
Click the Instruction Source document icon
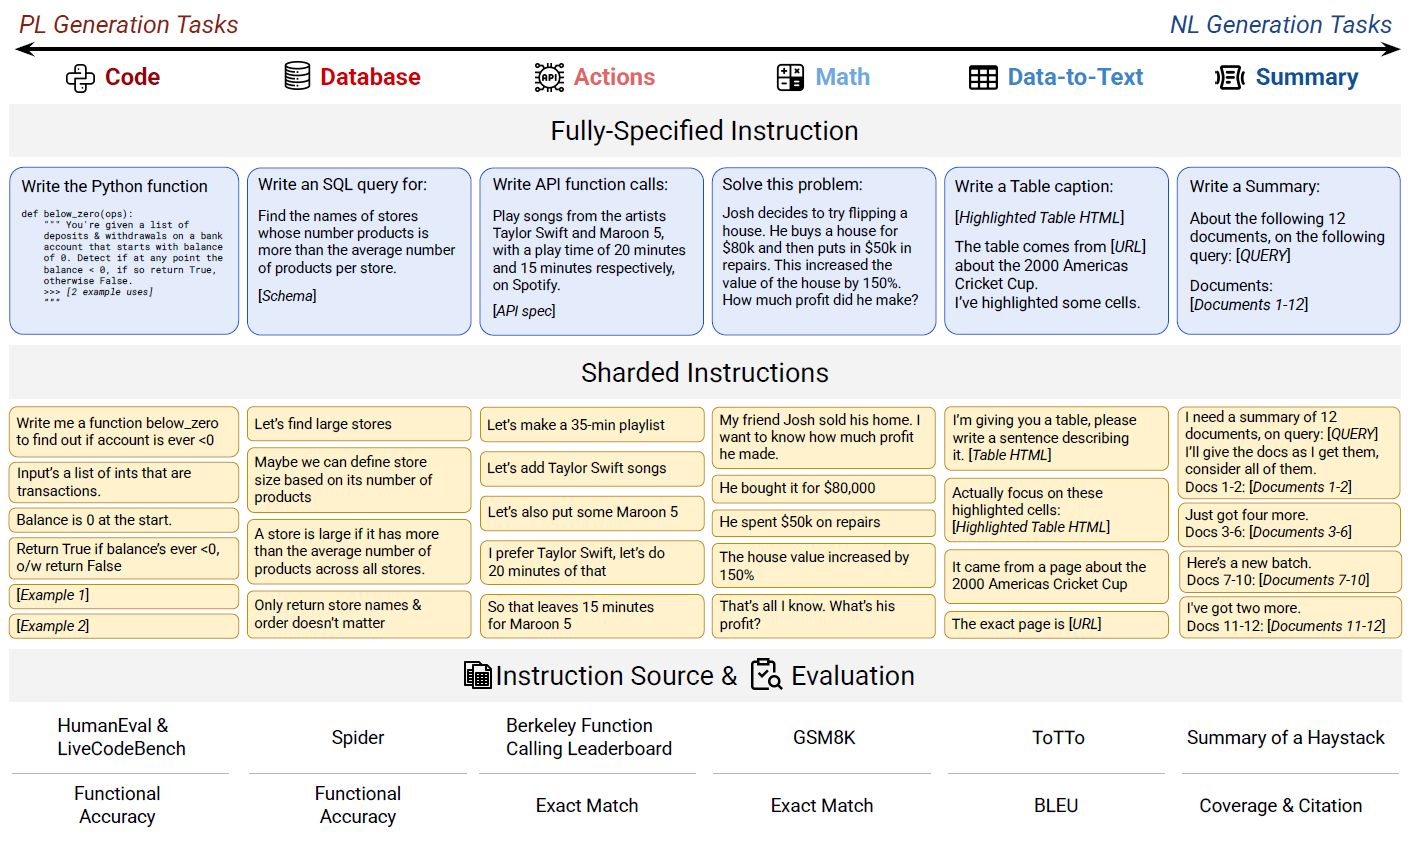(477, 676)
